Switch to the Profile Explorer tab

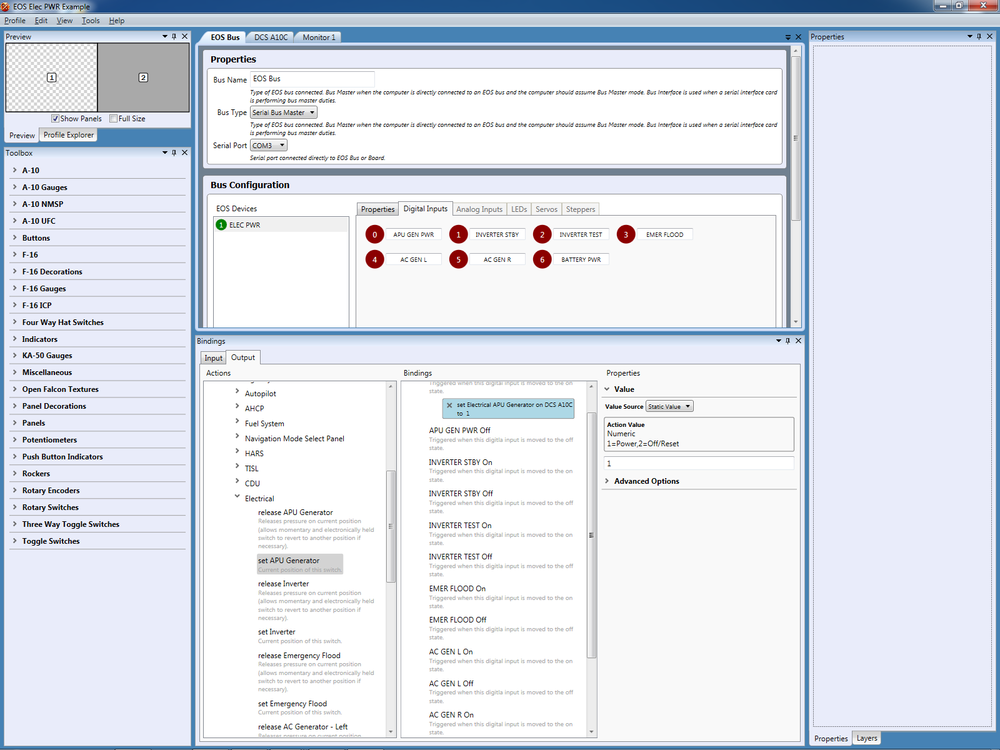(68, 135)
